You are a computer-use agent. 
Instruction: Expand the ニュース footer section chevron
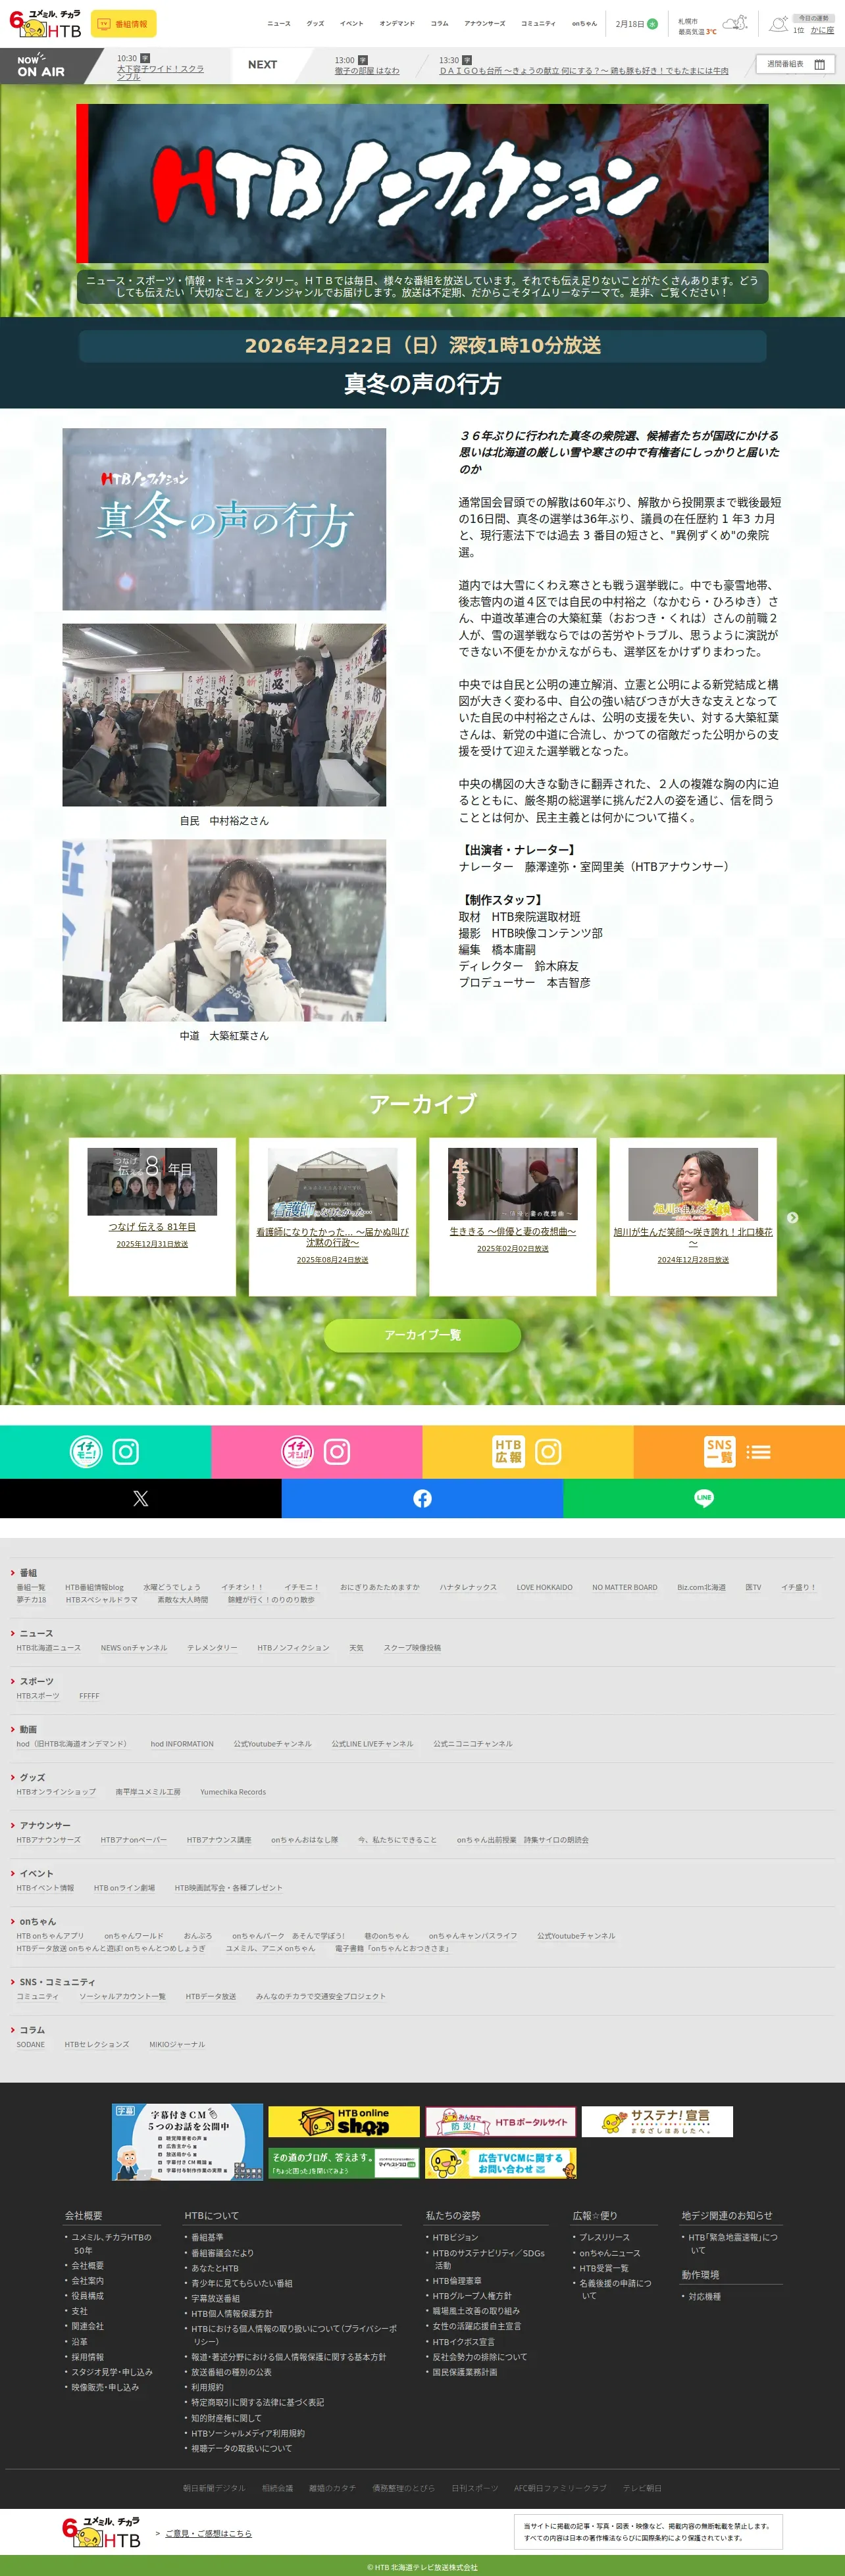13,1633
